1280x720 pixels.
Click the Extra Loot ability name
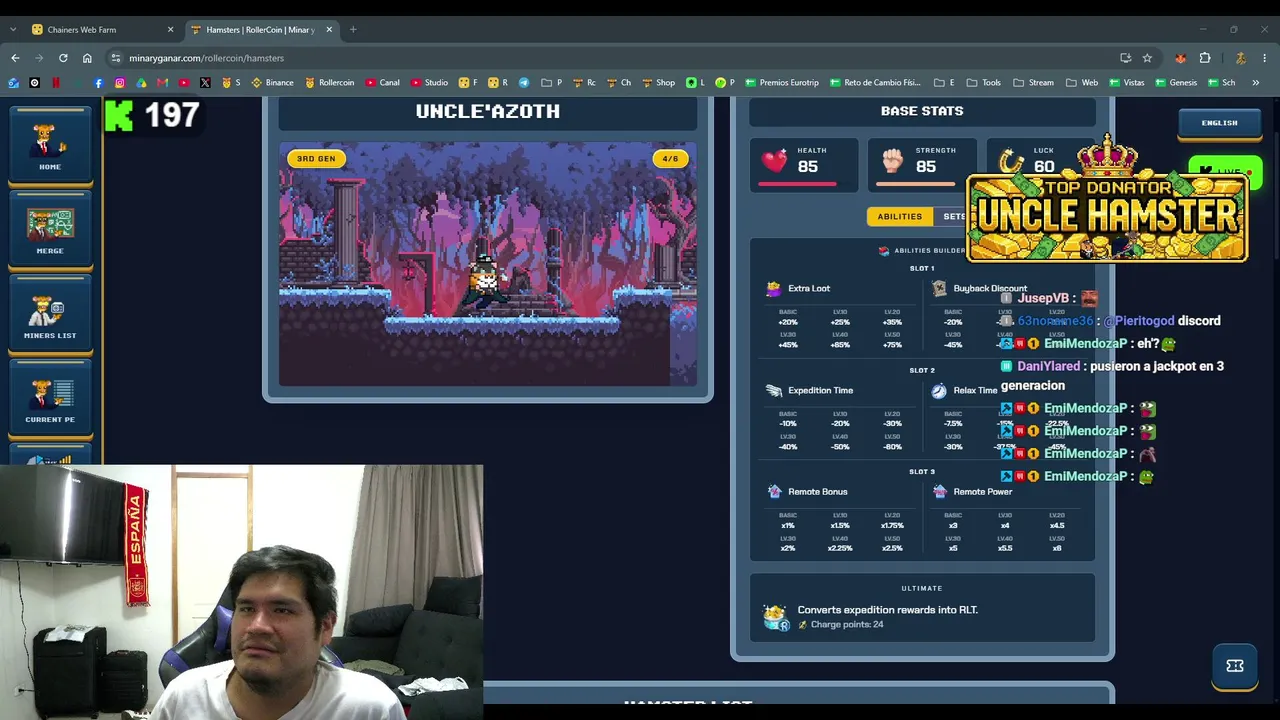[x=809, y=289]
